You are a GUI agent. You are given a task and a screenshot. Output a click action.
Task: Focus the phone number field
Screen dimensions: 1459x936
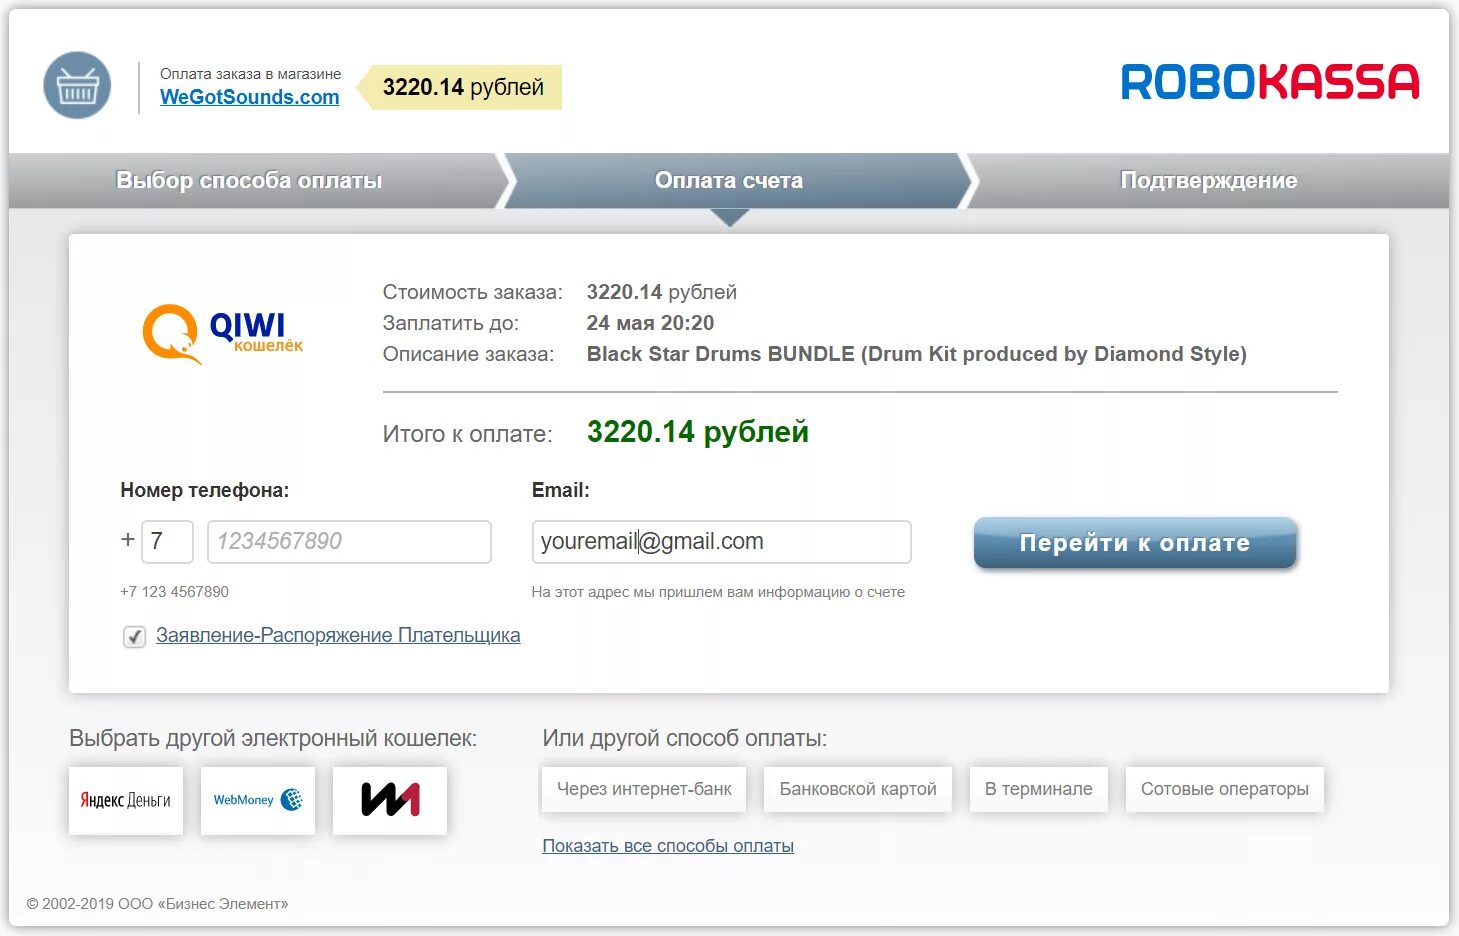(349, 542)
